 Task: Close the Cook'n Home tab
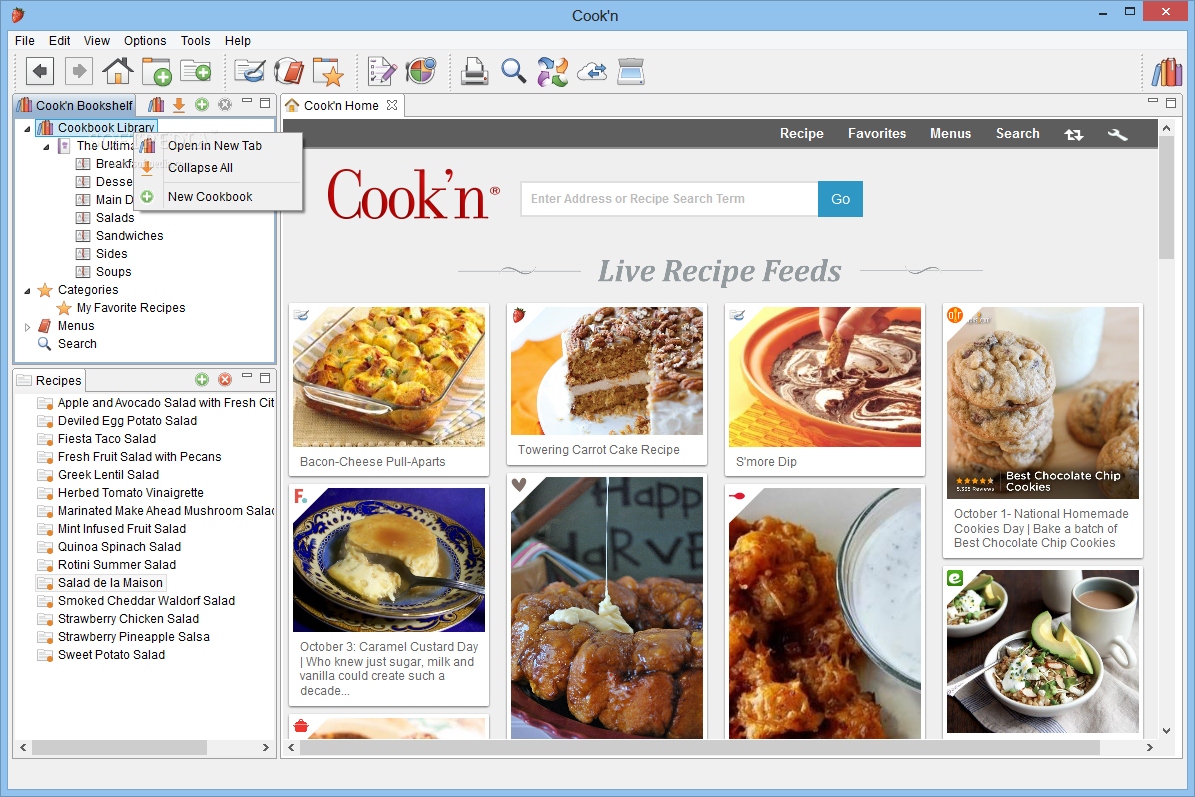click(392, 105)
